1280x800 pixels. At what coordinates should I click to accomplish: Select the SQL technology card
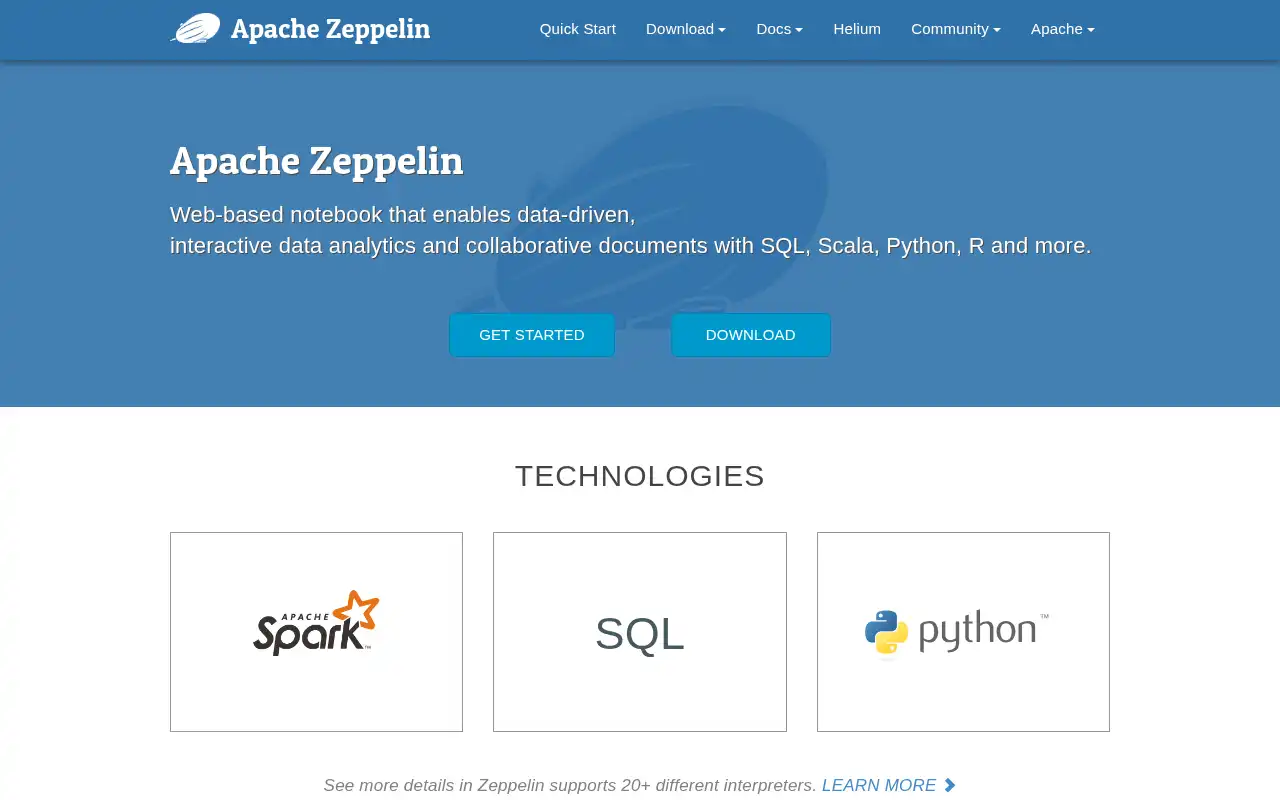click(x=640, y=632)
